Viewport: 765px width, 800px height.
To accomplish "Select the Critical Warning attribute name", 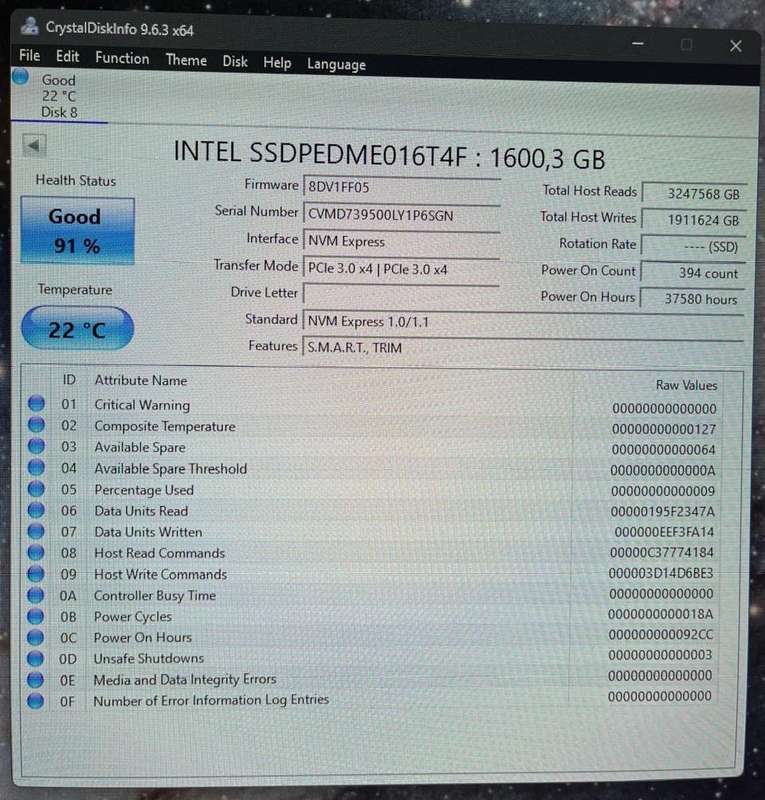I will point(142,405).
